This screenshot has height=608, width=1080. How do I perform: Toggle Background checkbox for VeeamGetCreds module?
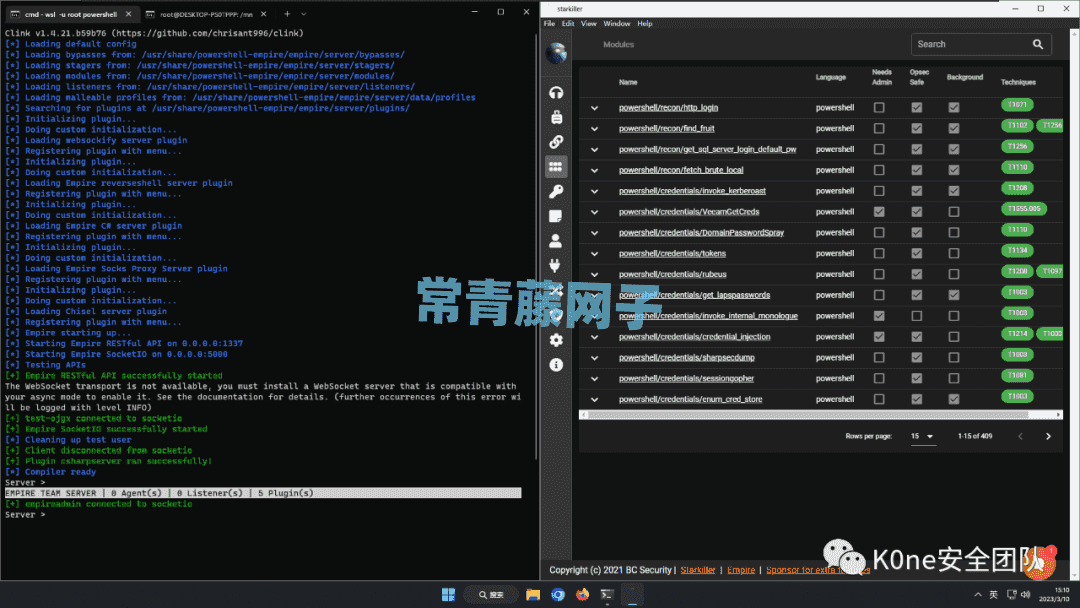(x=953, y=212)
